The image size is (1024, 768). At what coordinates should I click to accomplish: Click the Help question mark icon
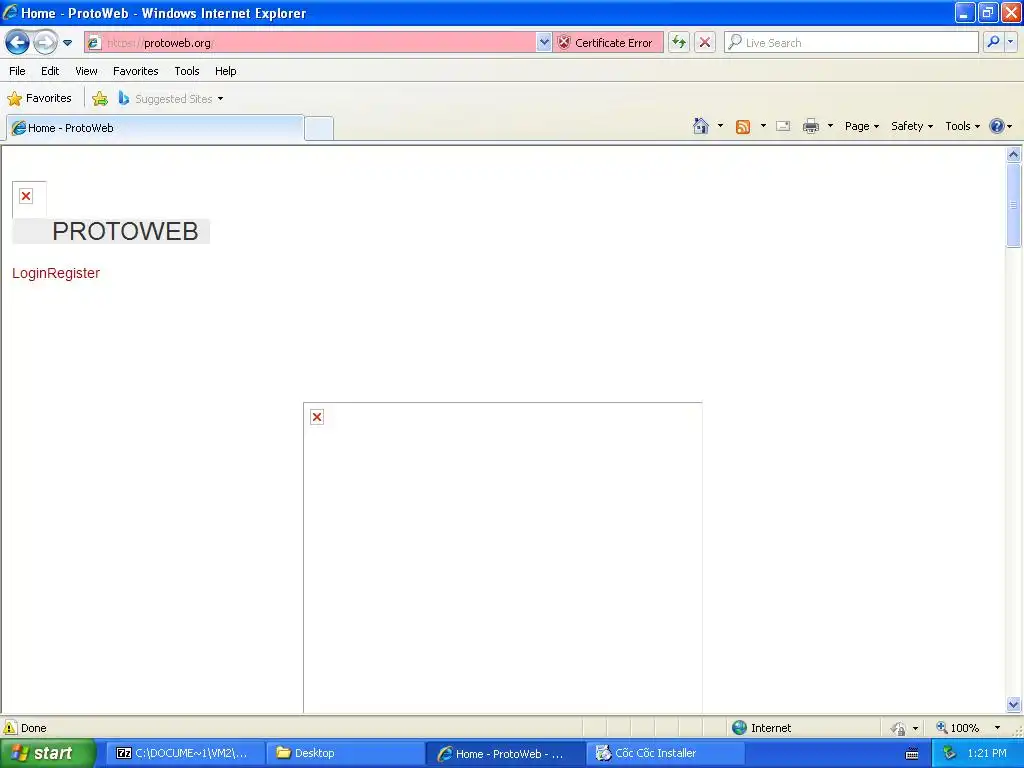pyautogui.click(x=997, y=126)
